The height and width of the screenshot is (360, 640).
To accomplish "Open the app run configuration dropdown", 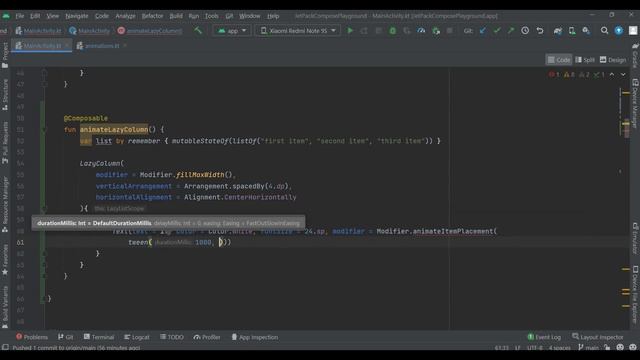I will coord(232,31).
